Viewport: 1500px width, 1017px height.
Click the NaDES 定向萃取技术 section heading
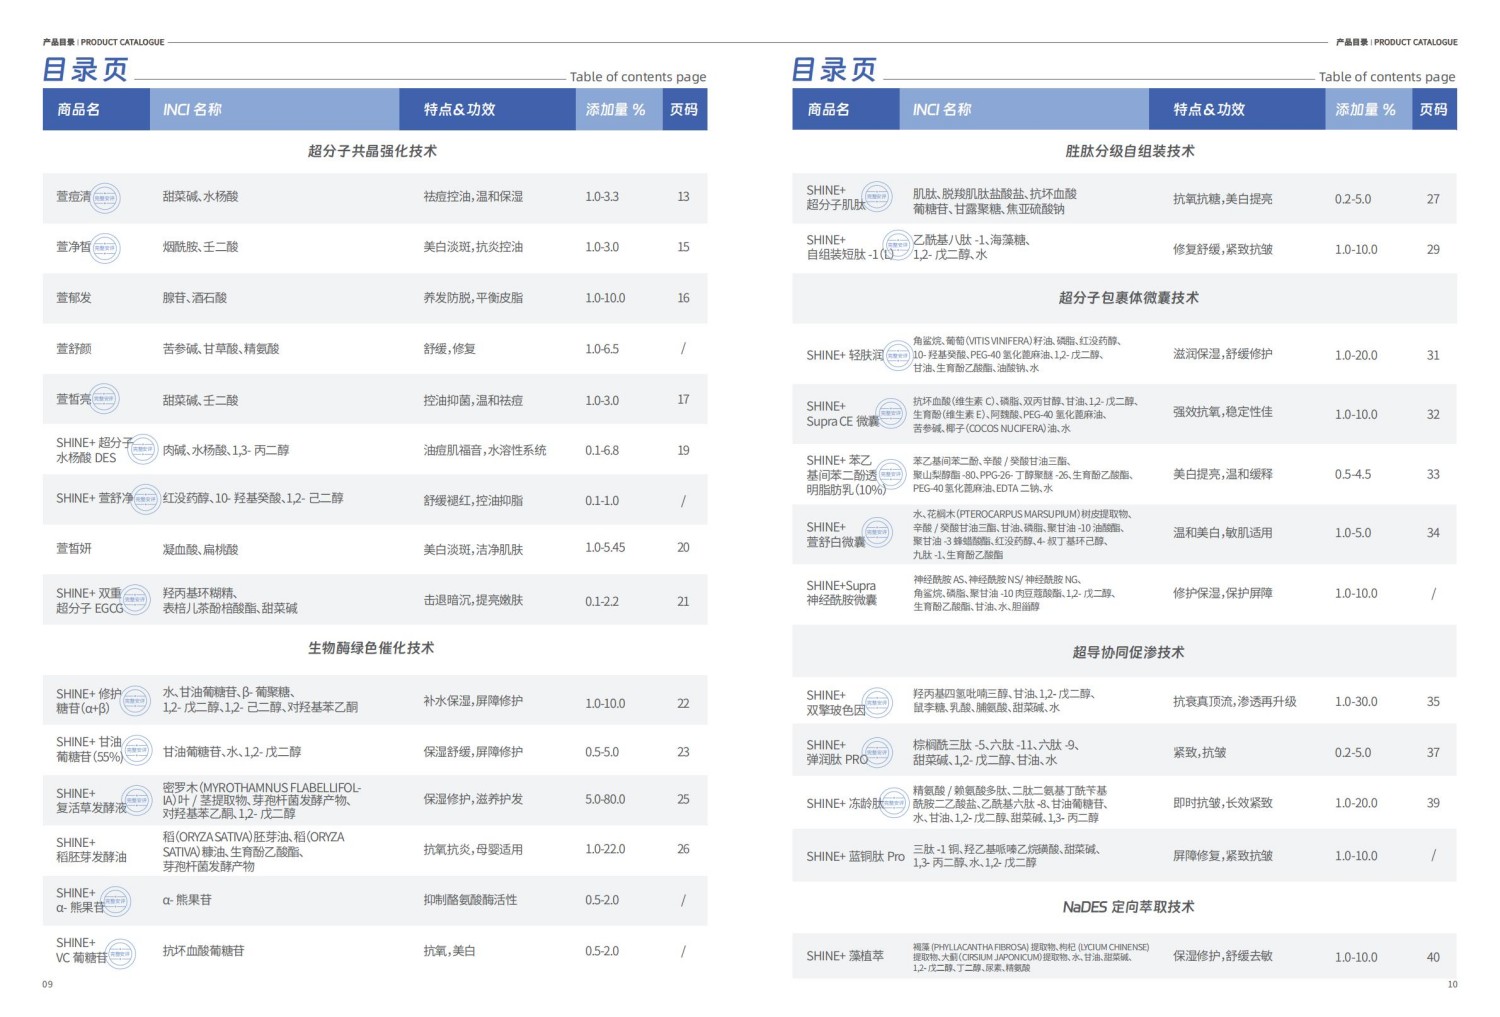click(x=1128, y=907)
